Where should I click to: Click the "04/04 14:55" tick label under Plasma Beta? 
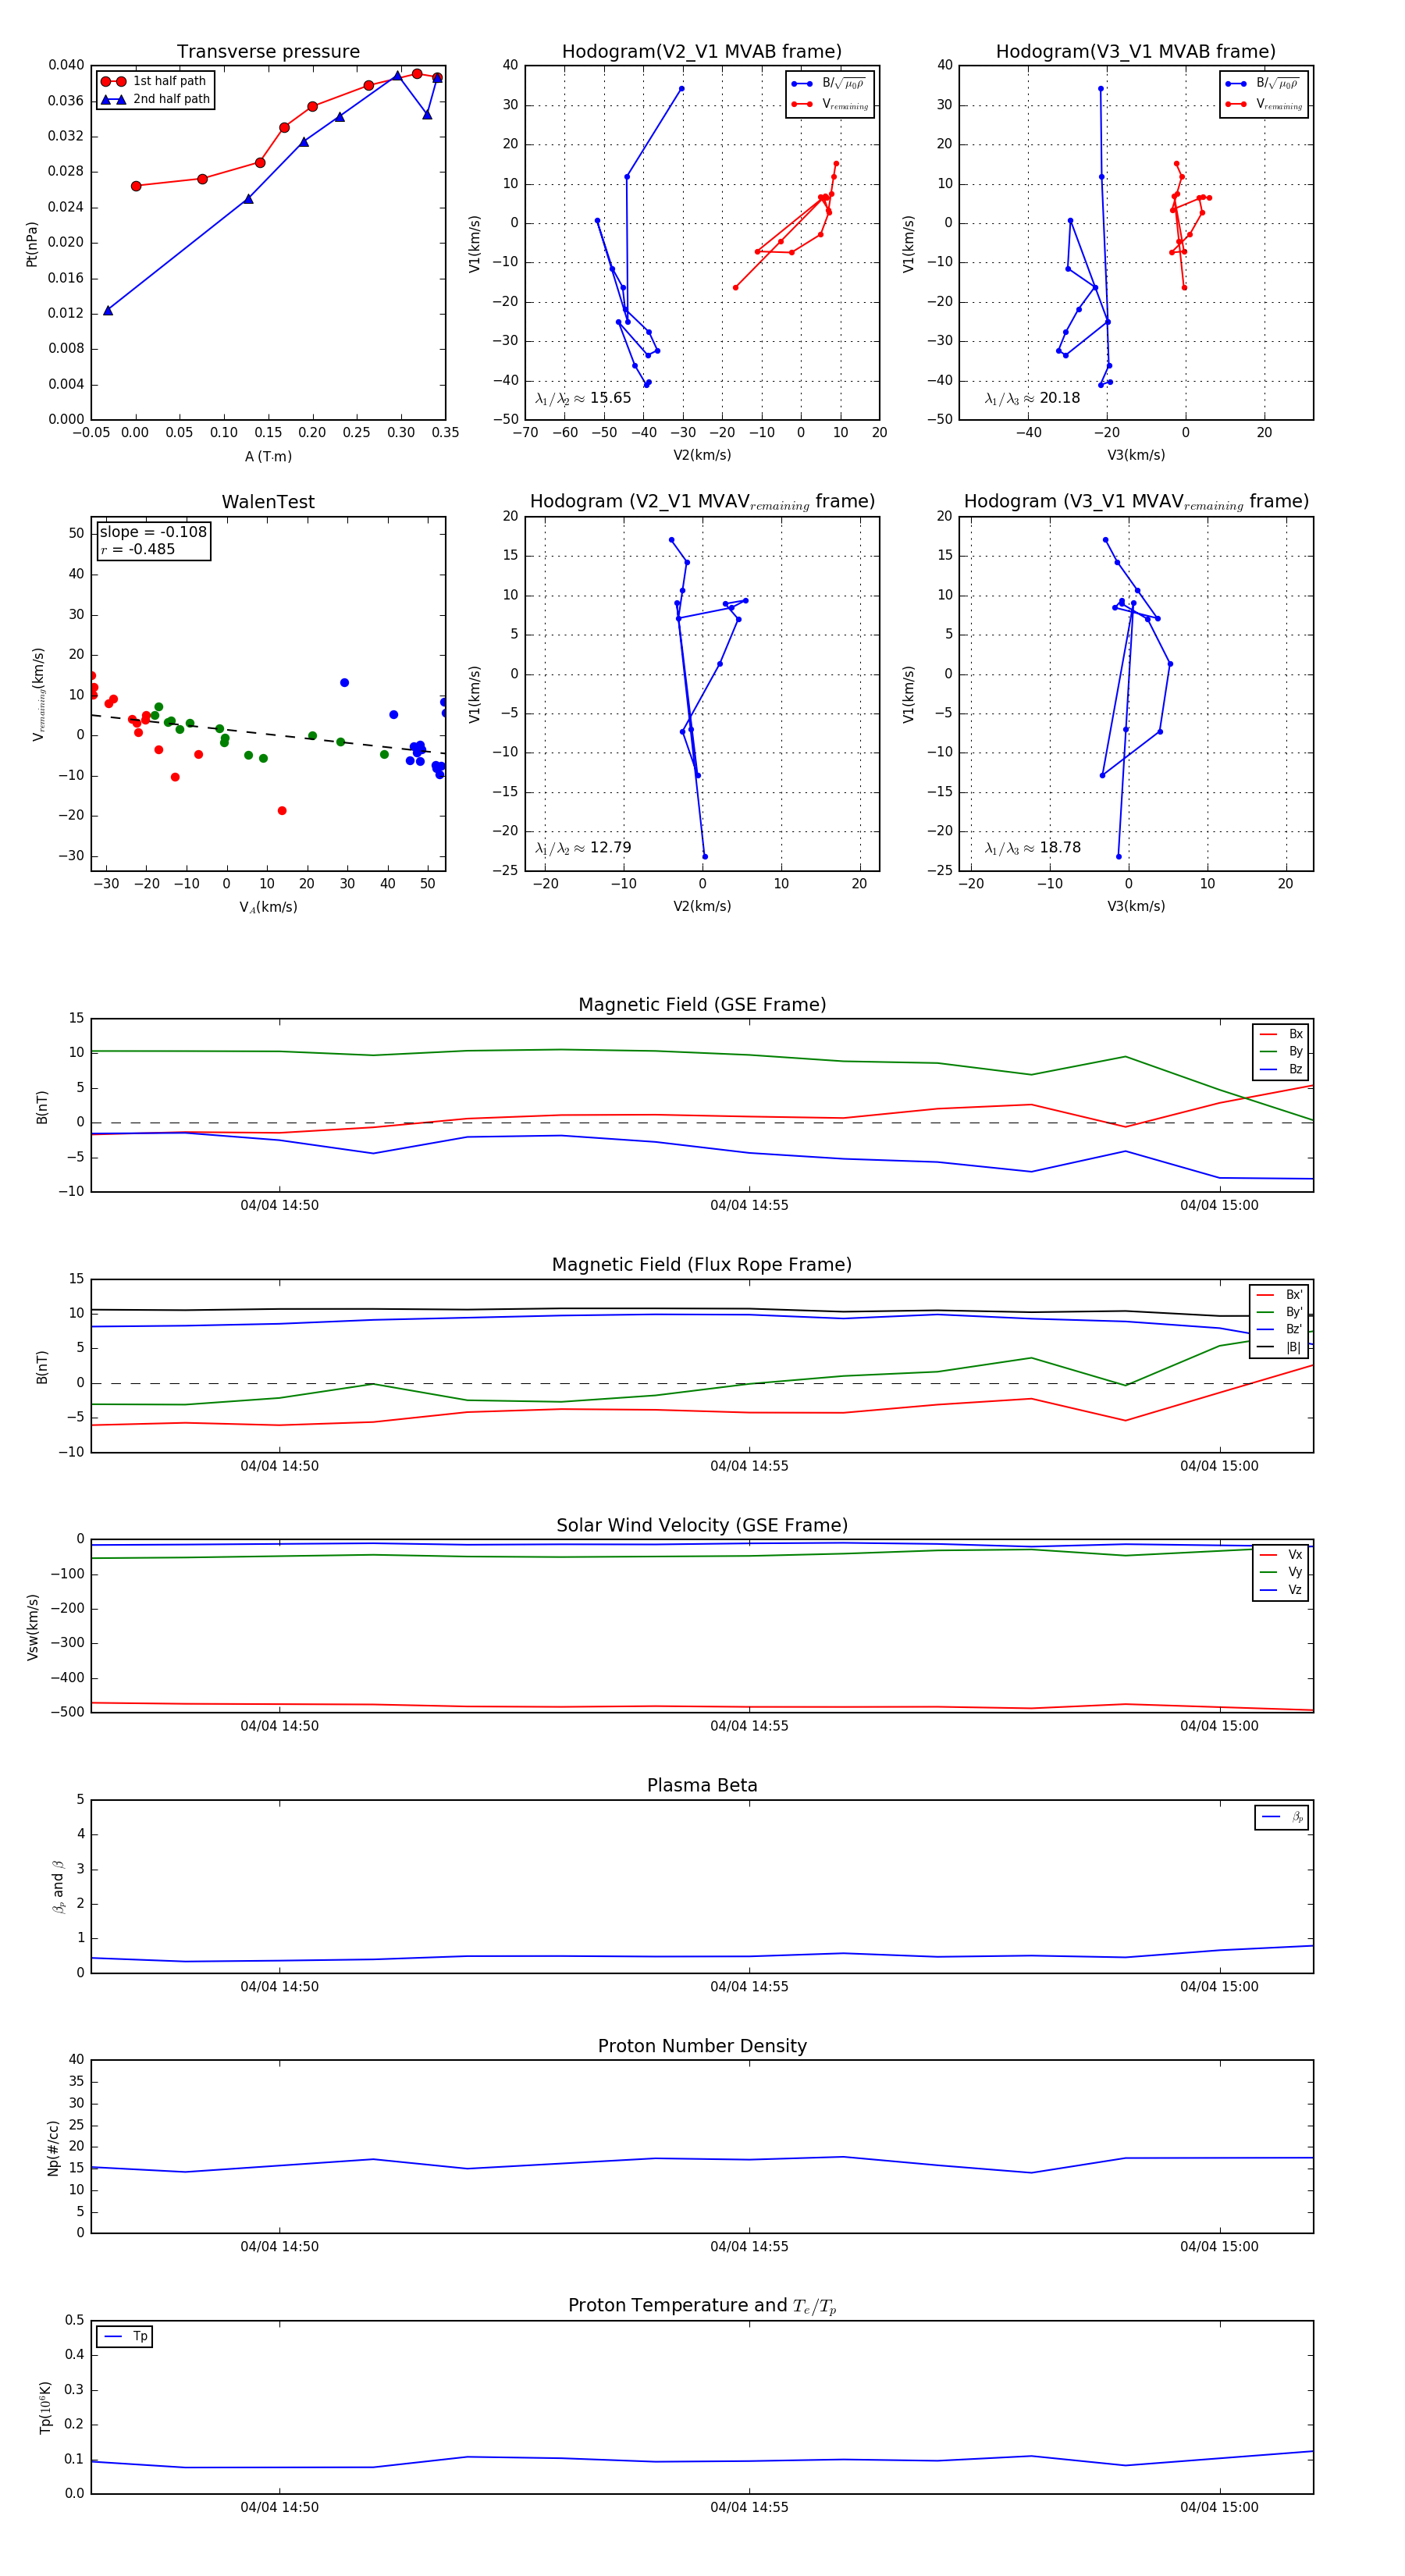(749, 1987)
